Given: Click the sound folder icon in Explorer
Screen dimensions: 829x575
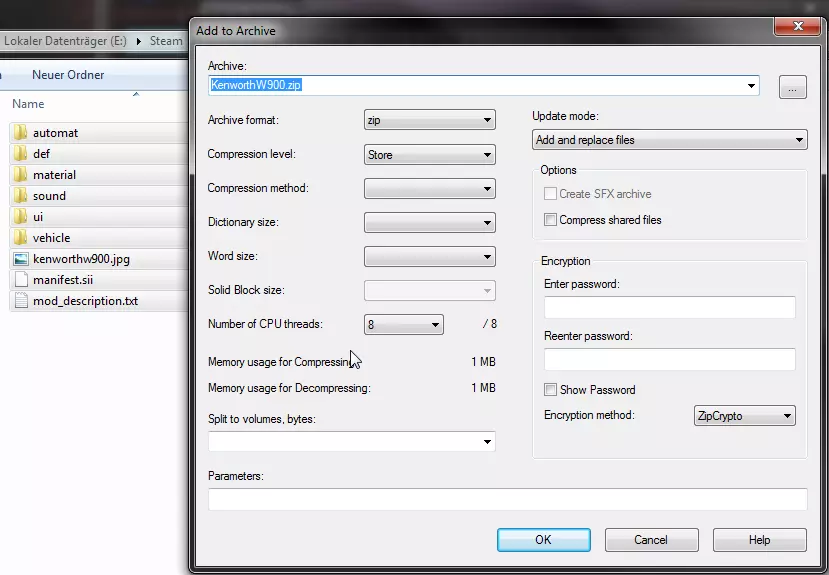Looking at the screenshot, I should pyautogui.click(x=21, y=196).
